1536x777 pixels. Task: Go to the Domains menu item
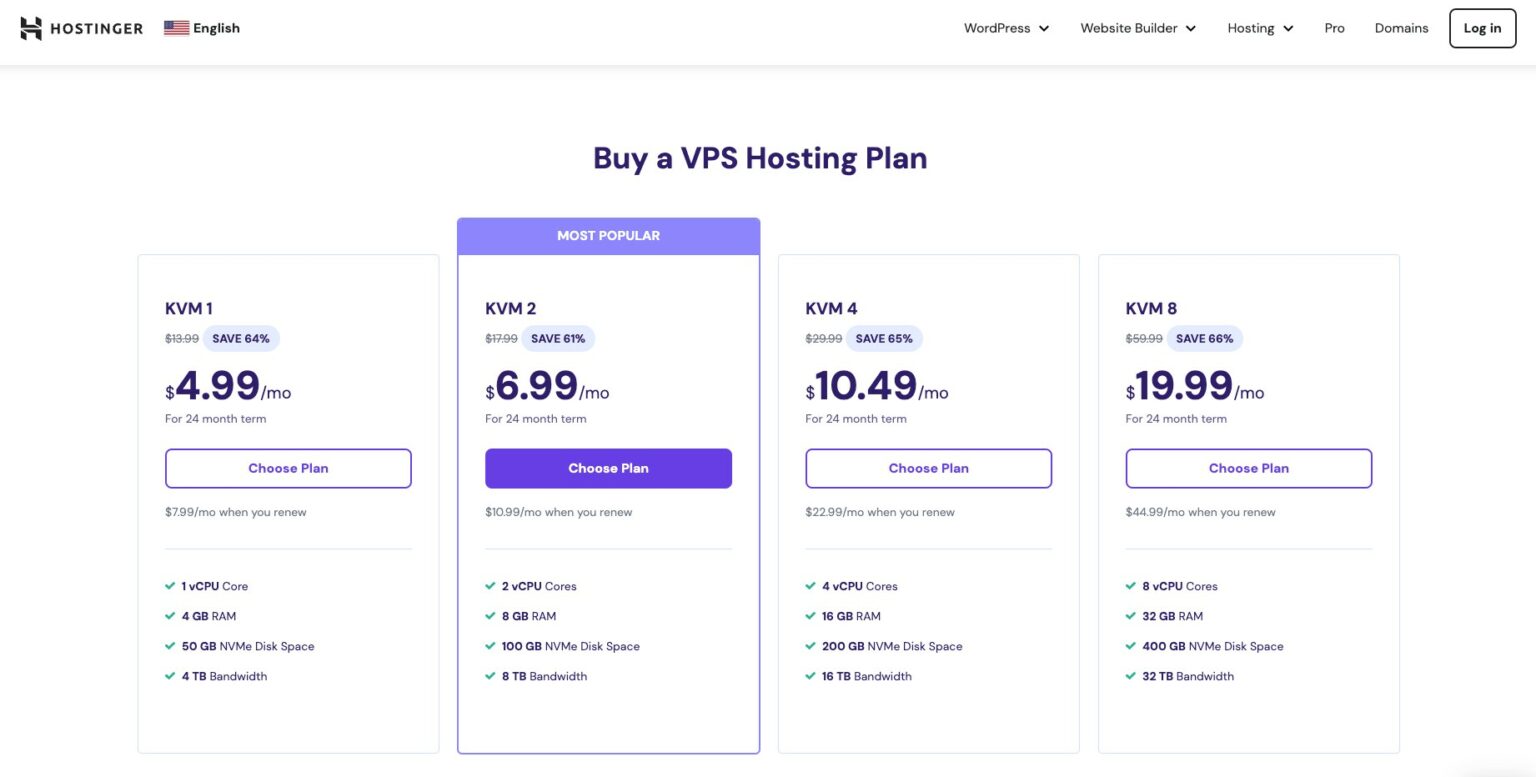click(1401, 28)
